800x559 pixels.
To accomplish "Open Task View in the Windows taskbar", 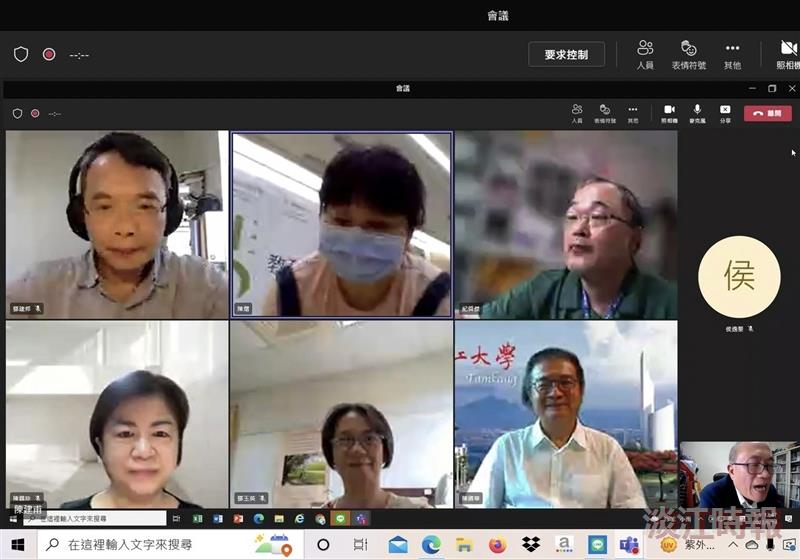I will point(360,545).
